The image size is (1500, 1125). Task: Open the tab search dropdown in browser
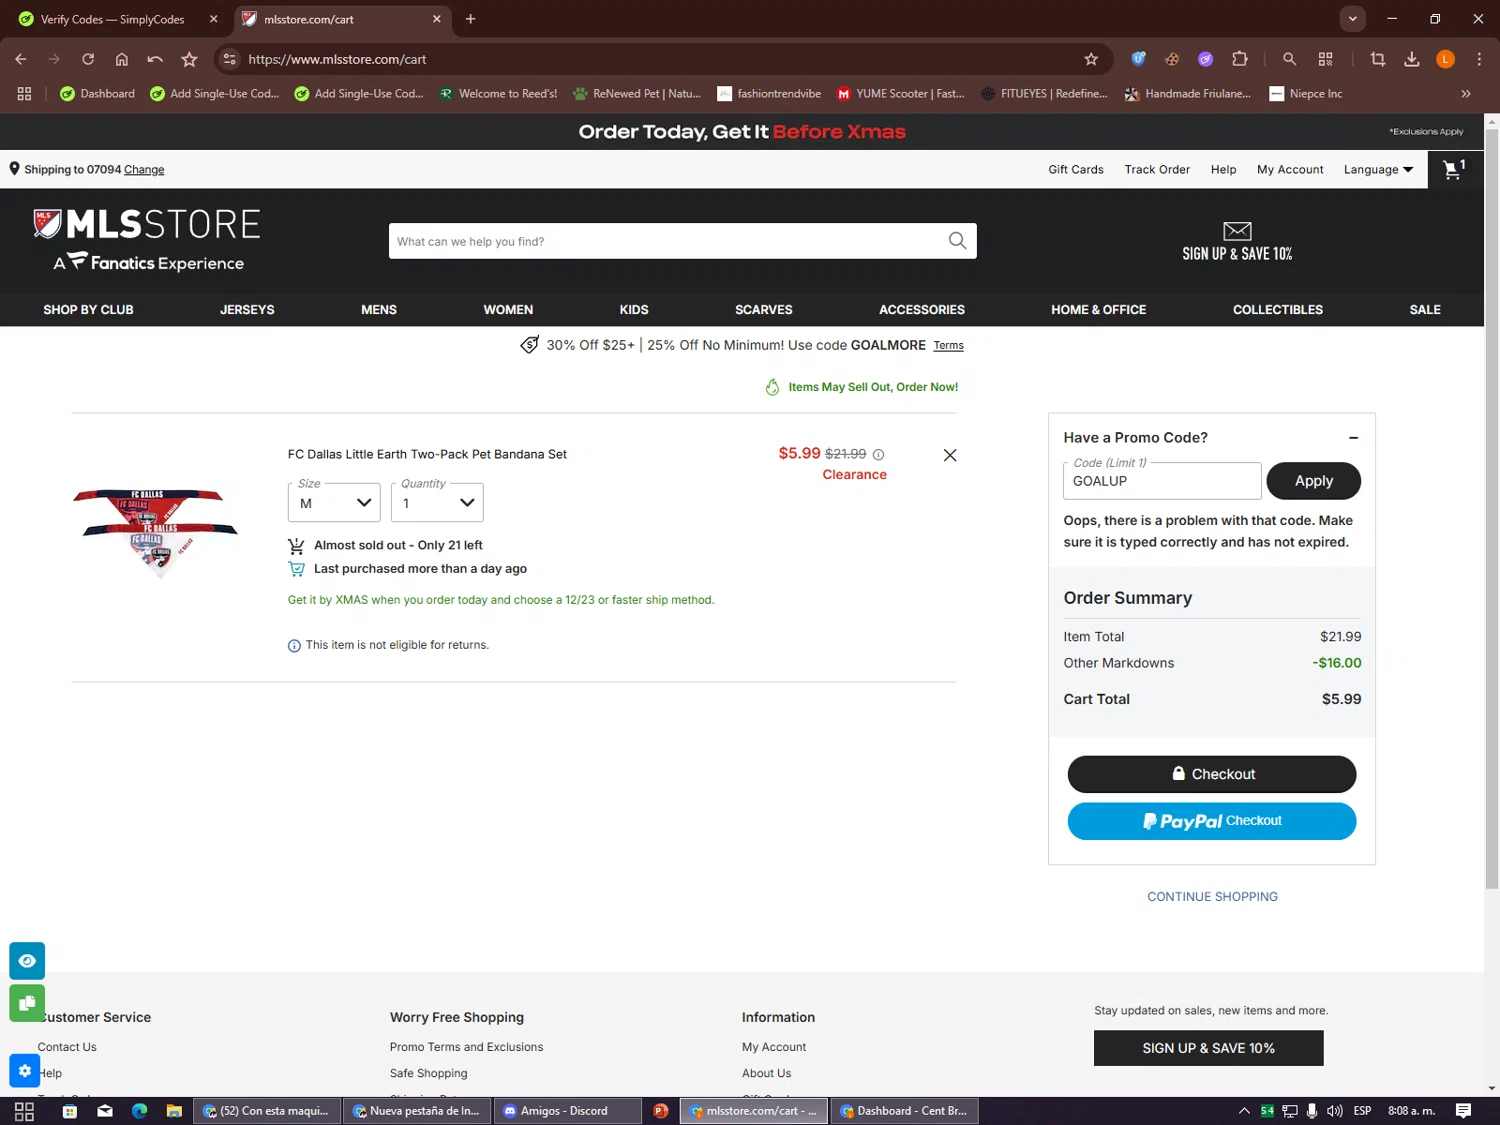click(1352, 19)
